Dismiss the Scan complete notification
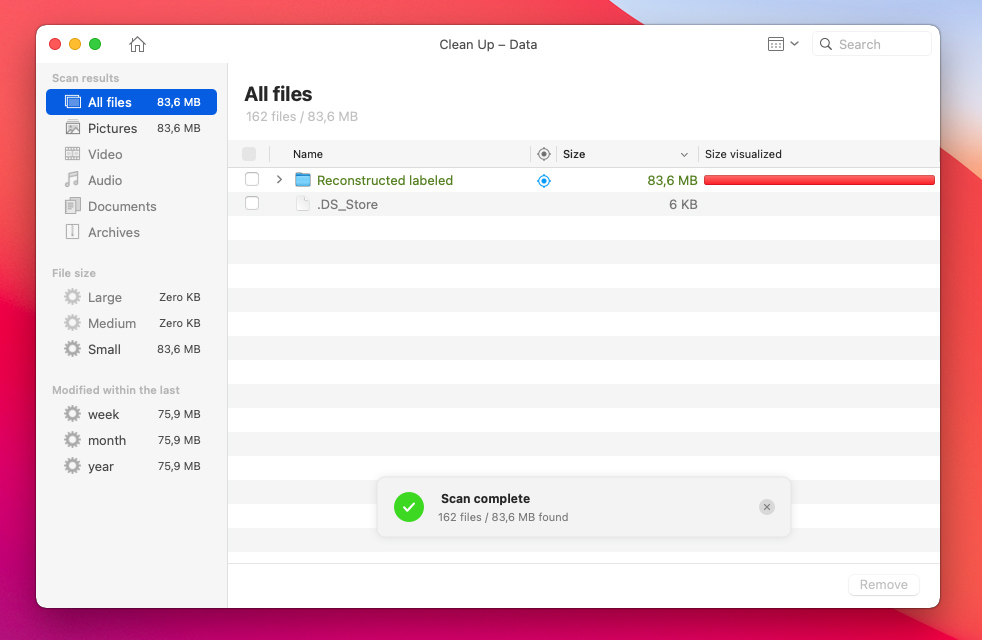 [x=767, y=507]
